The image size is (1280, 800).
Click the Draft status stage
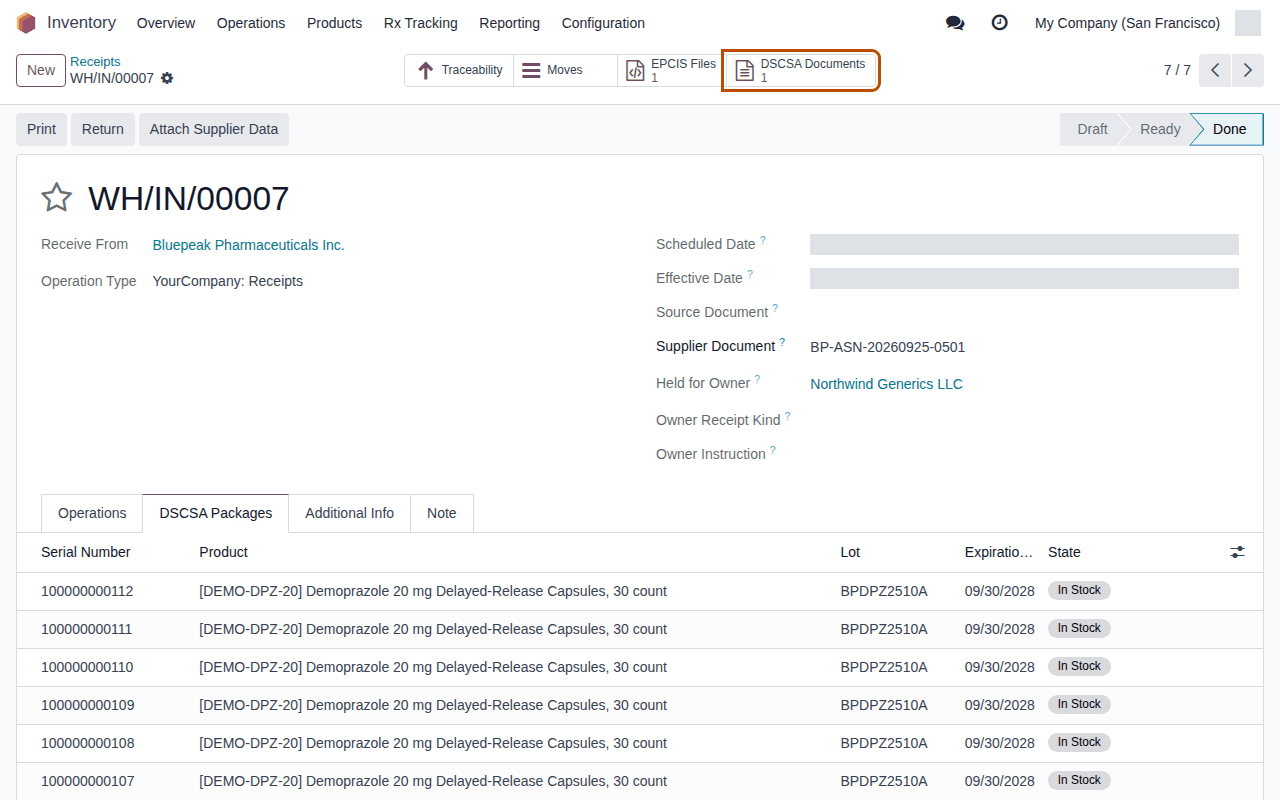click(1092, 129)
